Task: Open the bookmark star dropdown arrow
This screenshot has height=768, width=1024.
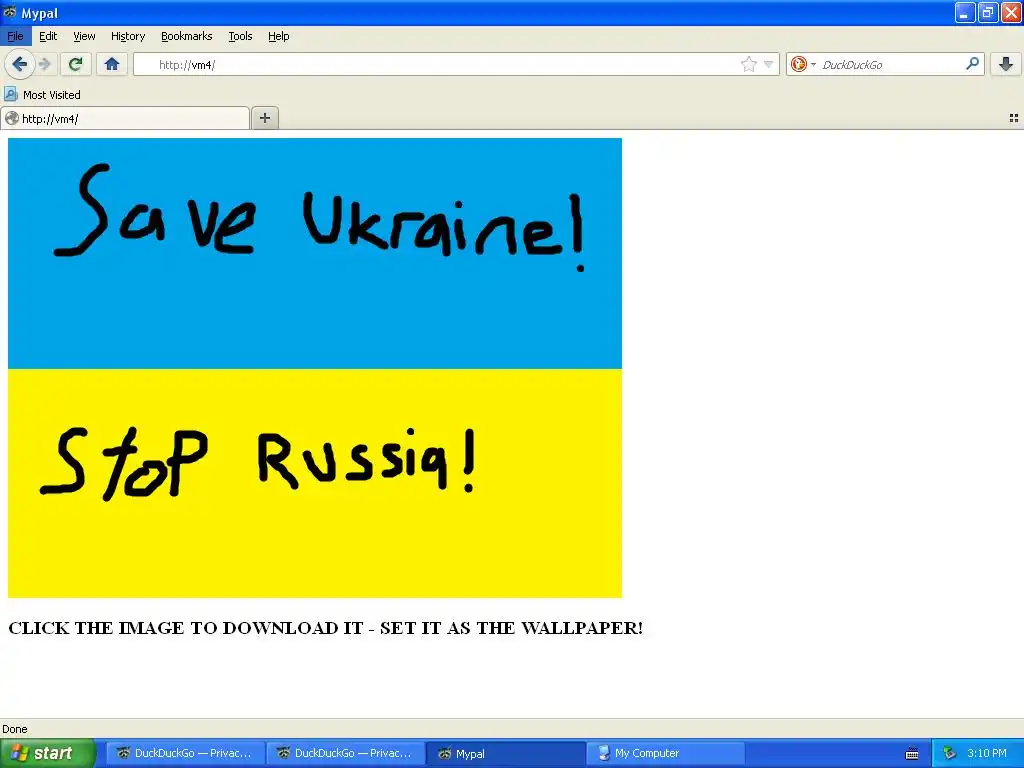Action: pyautogui.click(x=769, y=64)
